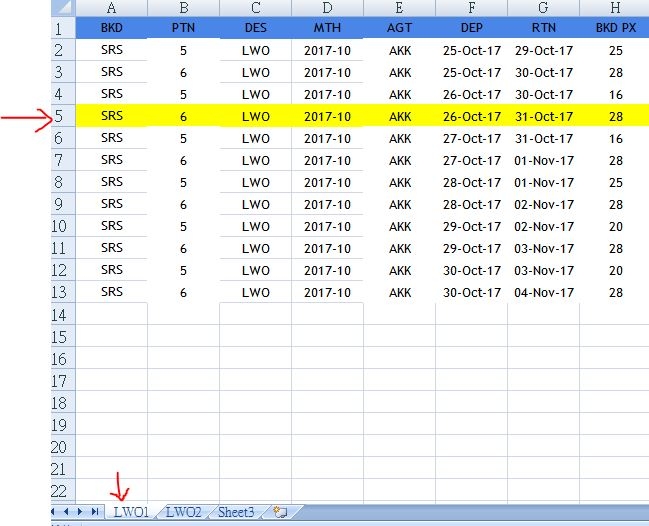The image size is (649, 526).
Task: Select RTN cell 01-Nov-17 in row 7
Action: [543, 160]
